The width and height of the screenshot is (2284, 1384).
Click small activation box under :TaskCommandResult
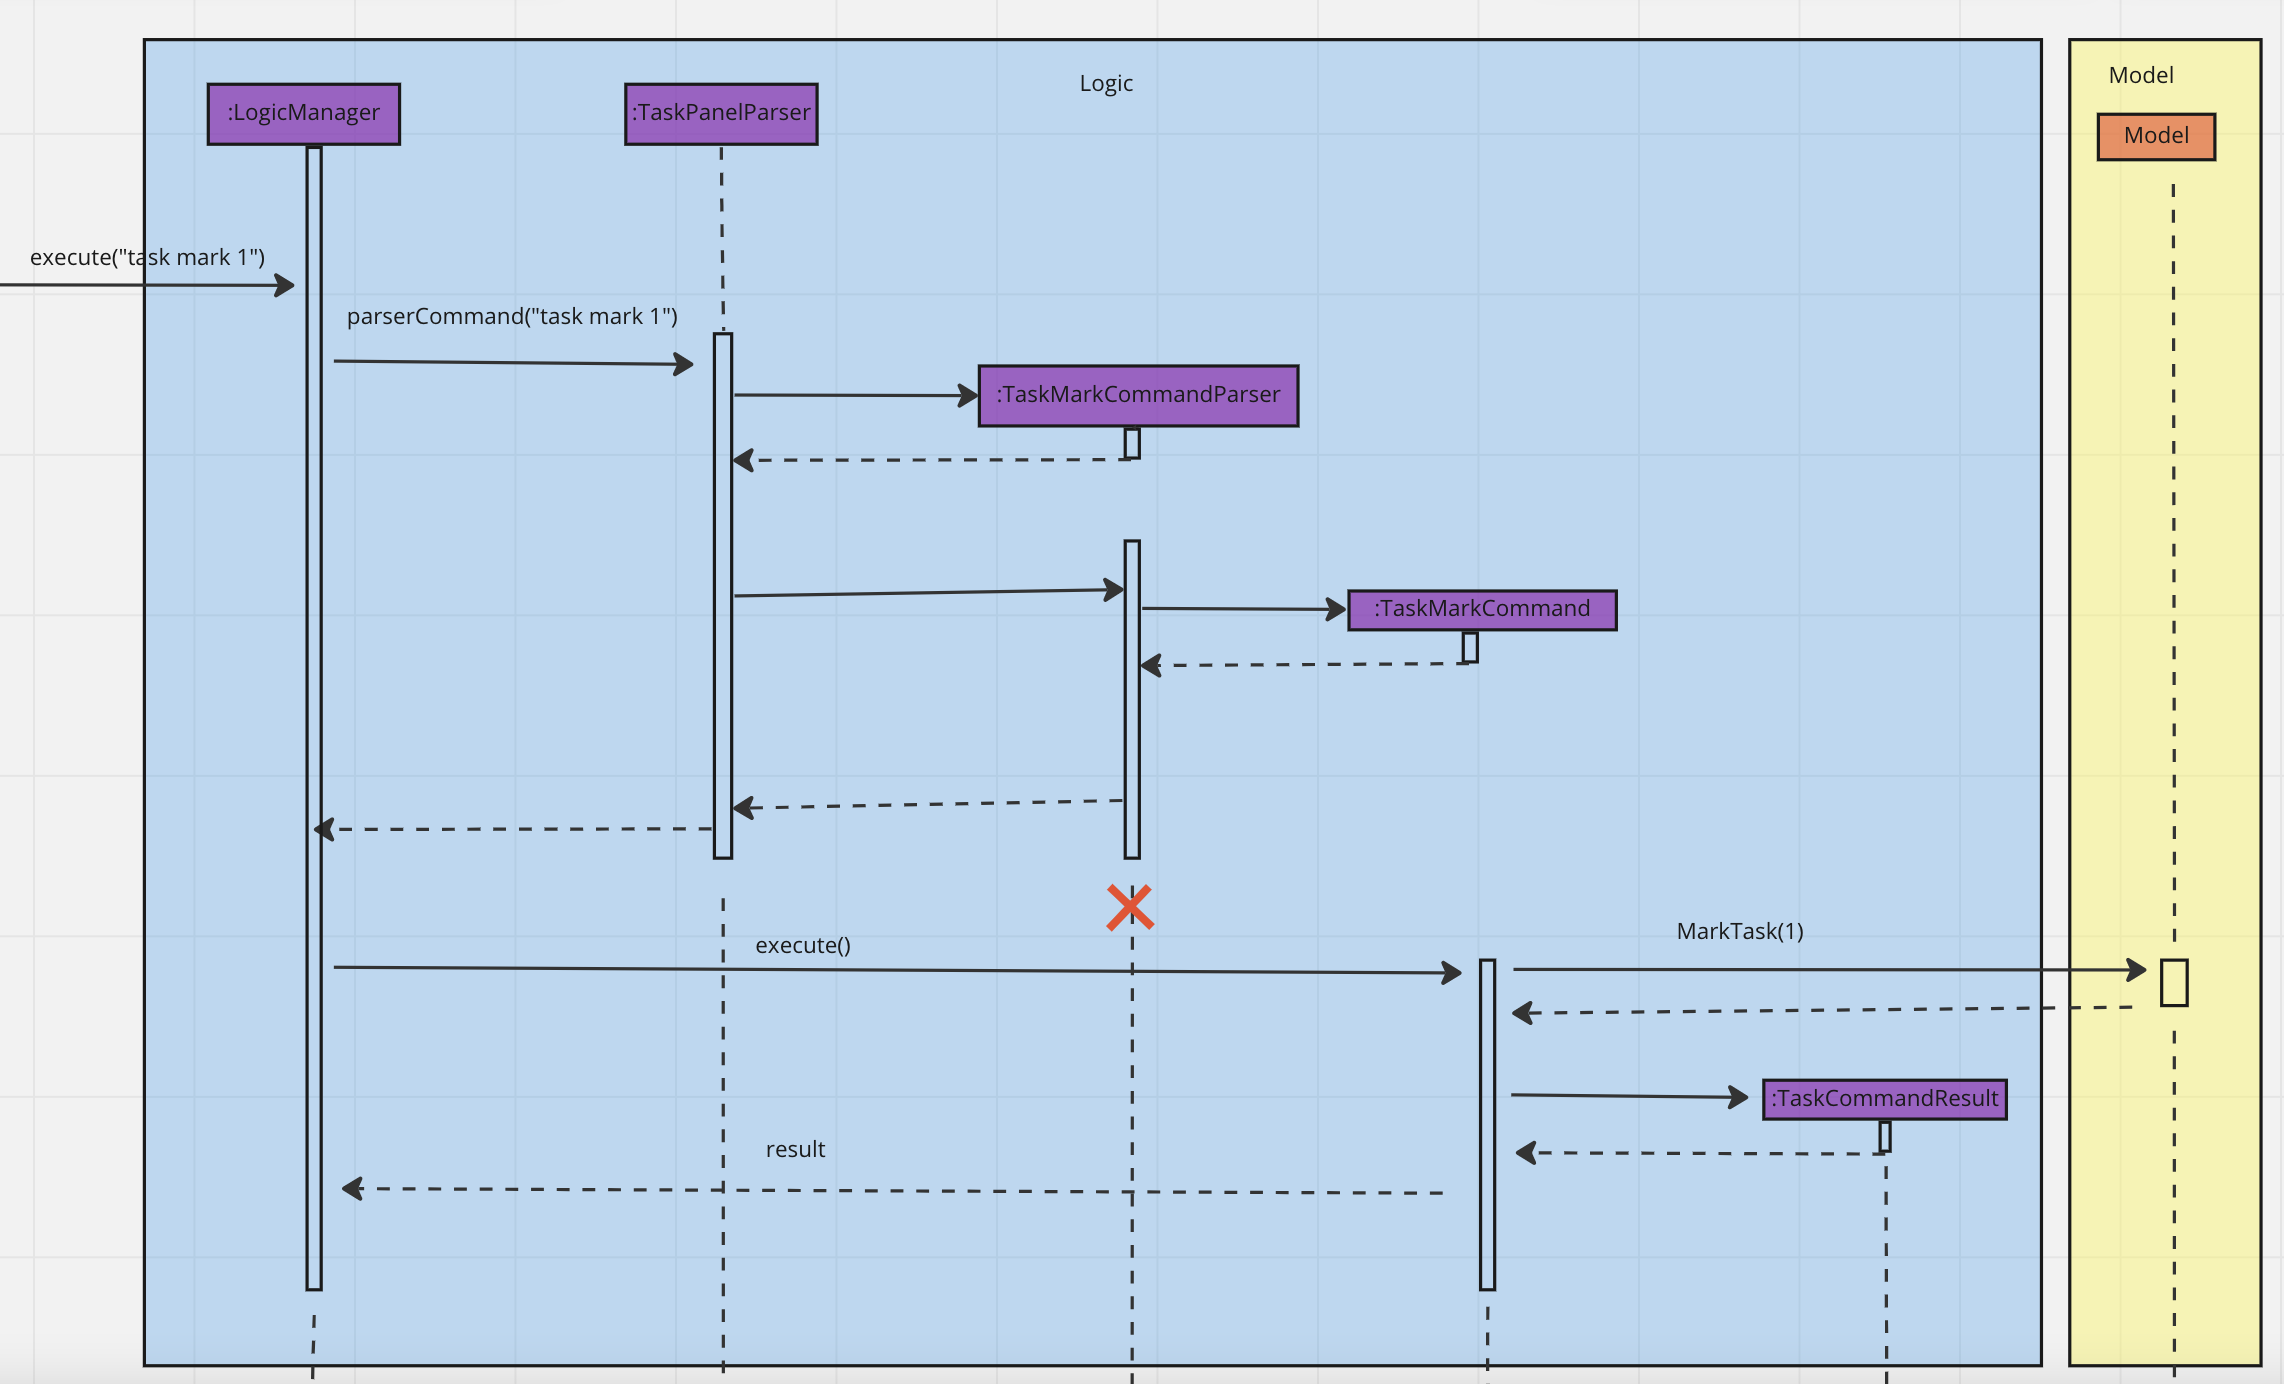pos(1885,1137)
